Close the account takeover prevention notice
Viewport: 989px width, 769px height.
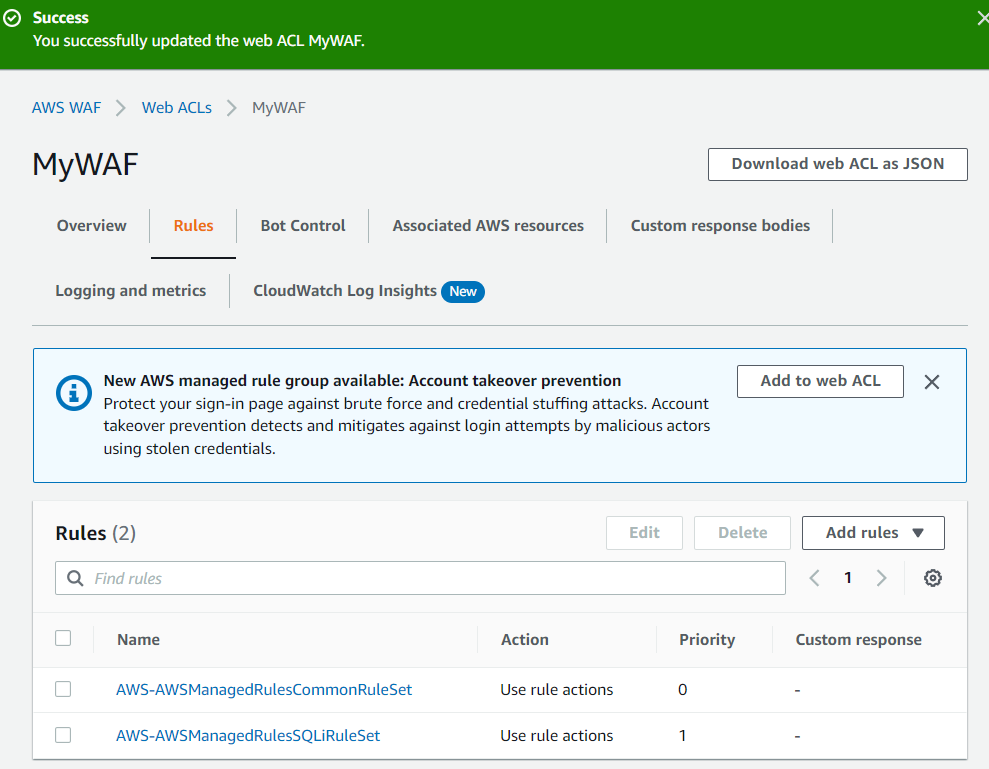pos(932,382)
